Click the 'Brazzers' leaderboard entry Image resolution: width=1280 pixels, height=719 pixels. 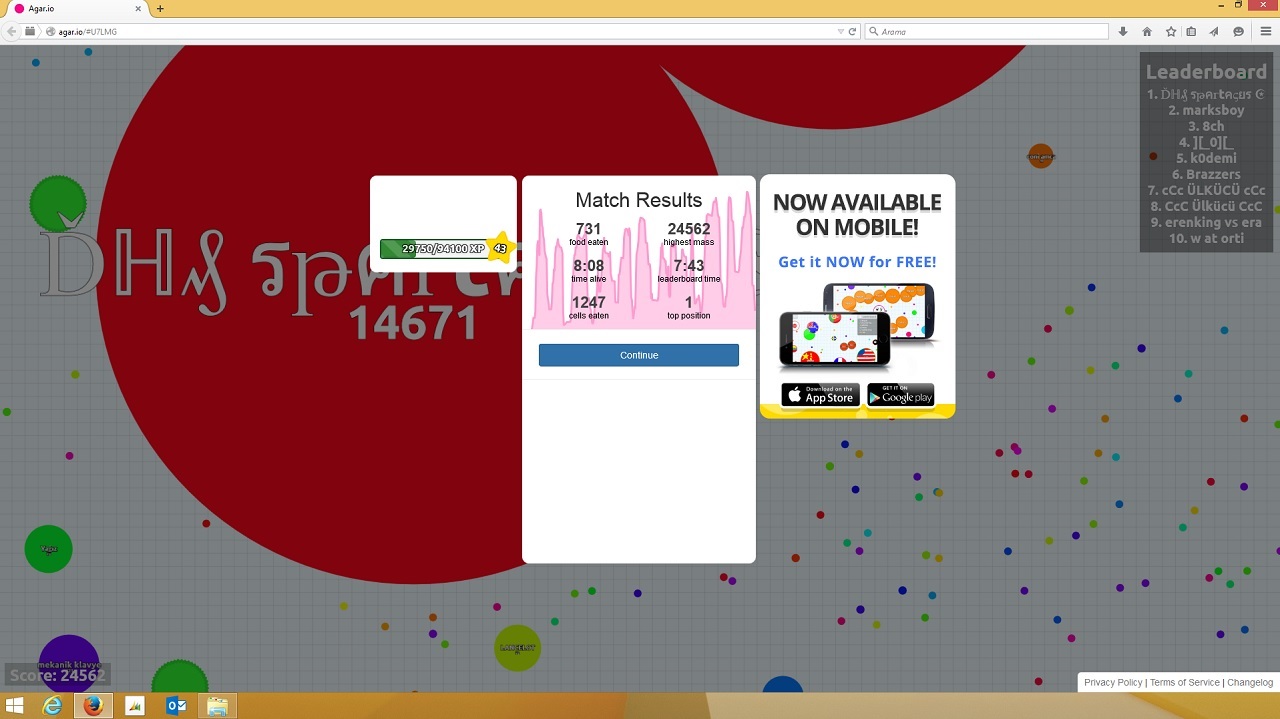(x=1206, y=174)
